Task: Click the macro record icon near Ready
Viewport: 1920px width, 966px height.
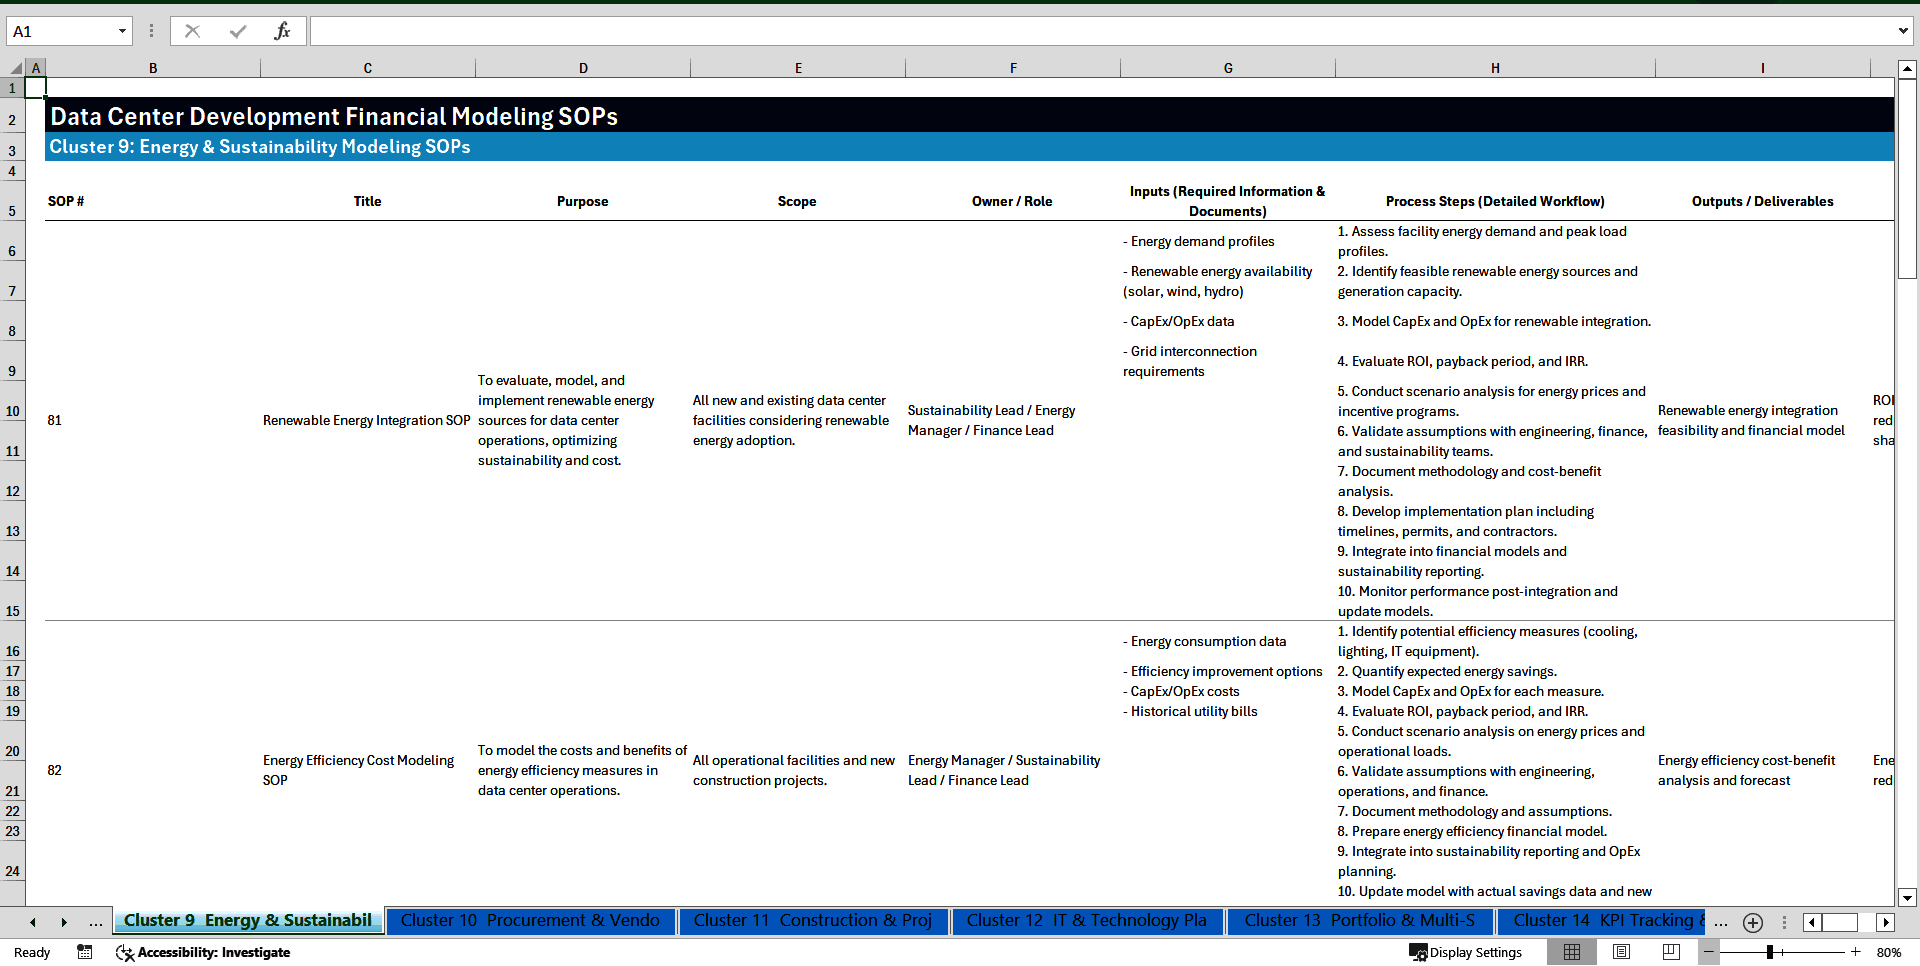Action: pos(85,952)
